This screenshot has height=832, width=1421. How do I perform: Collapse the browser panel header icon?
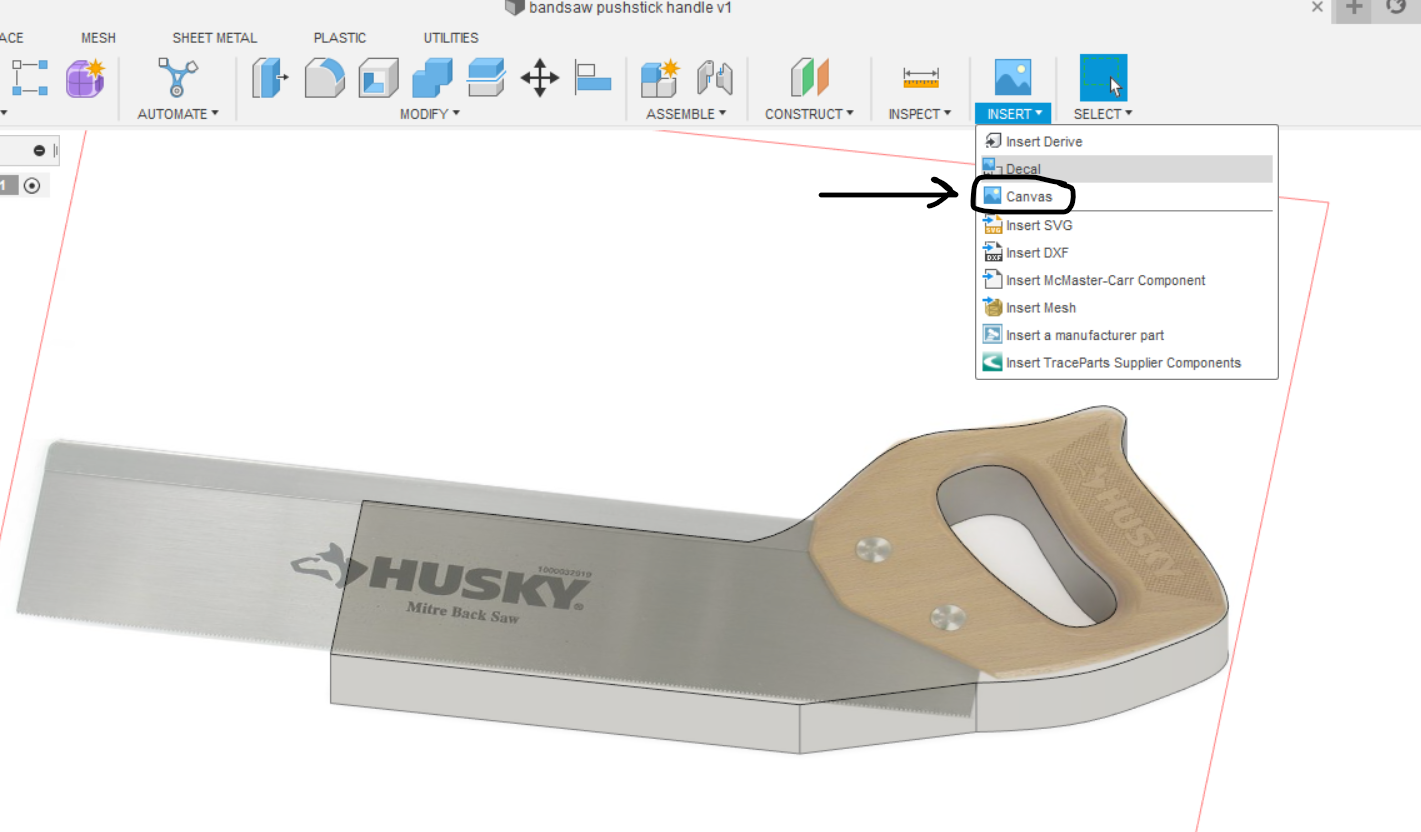coord(39,150)
